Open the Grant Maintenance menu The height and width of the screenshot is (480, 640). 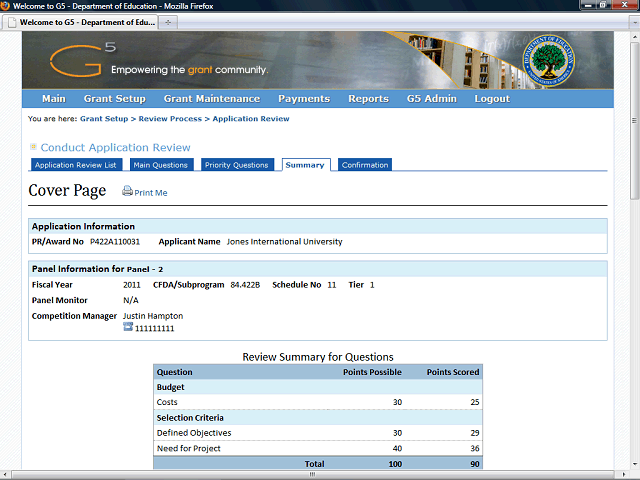click(x=211, y=99)
